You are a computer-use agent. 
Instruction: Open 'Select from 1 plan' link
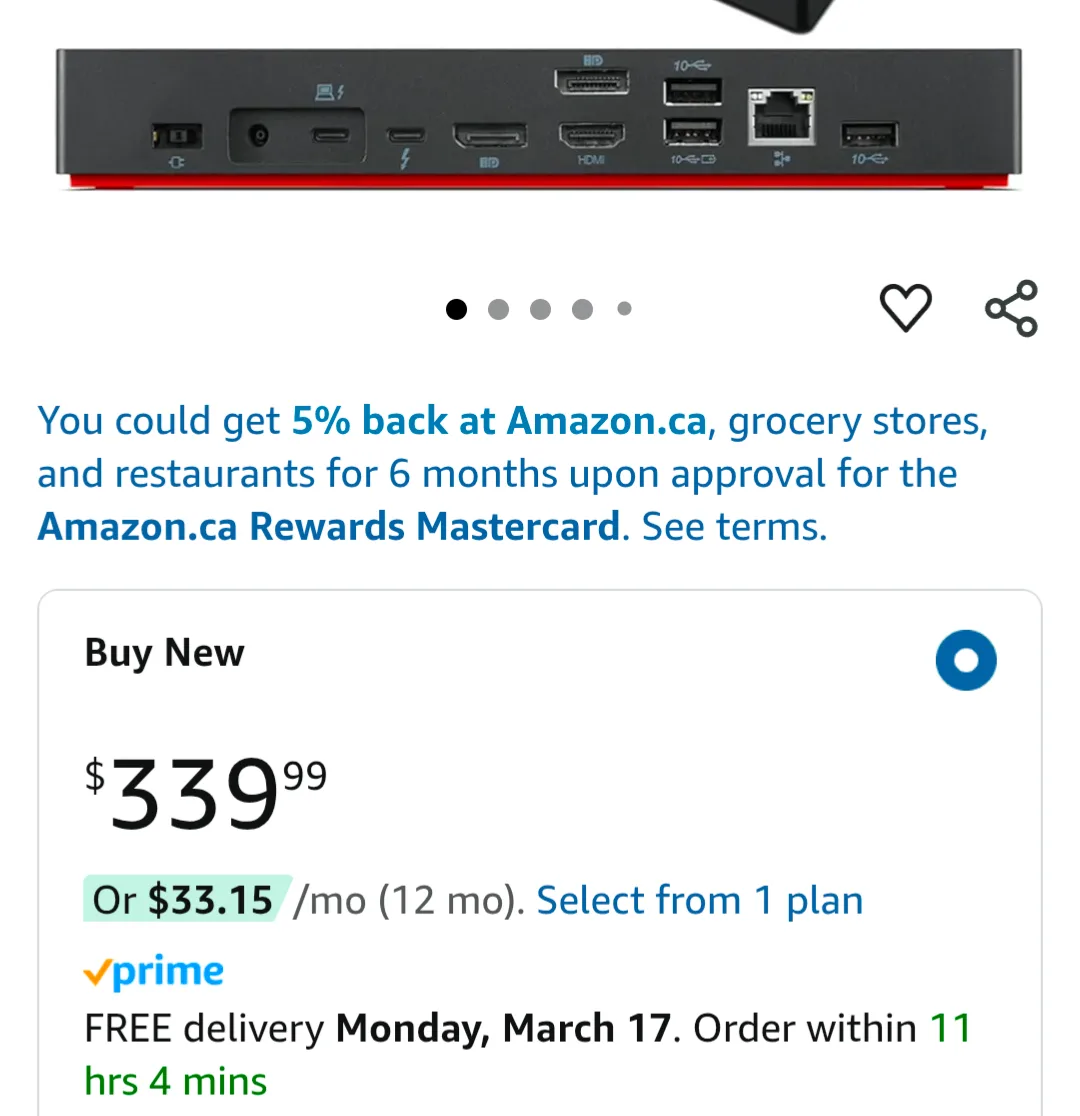click(x=699, y=900)
